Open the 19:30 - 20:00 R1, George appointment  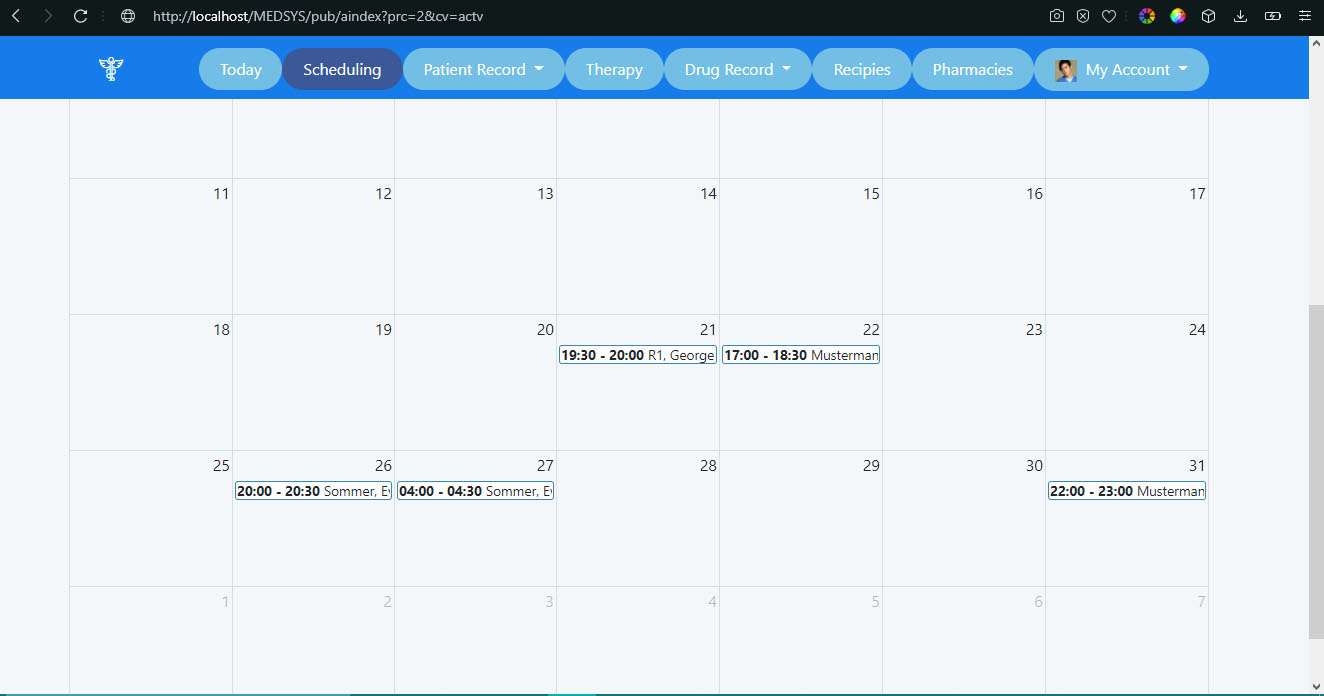tap(638, 355)
